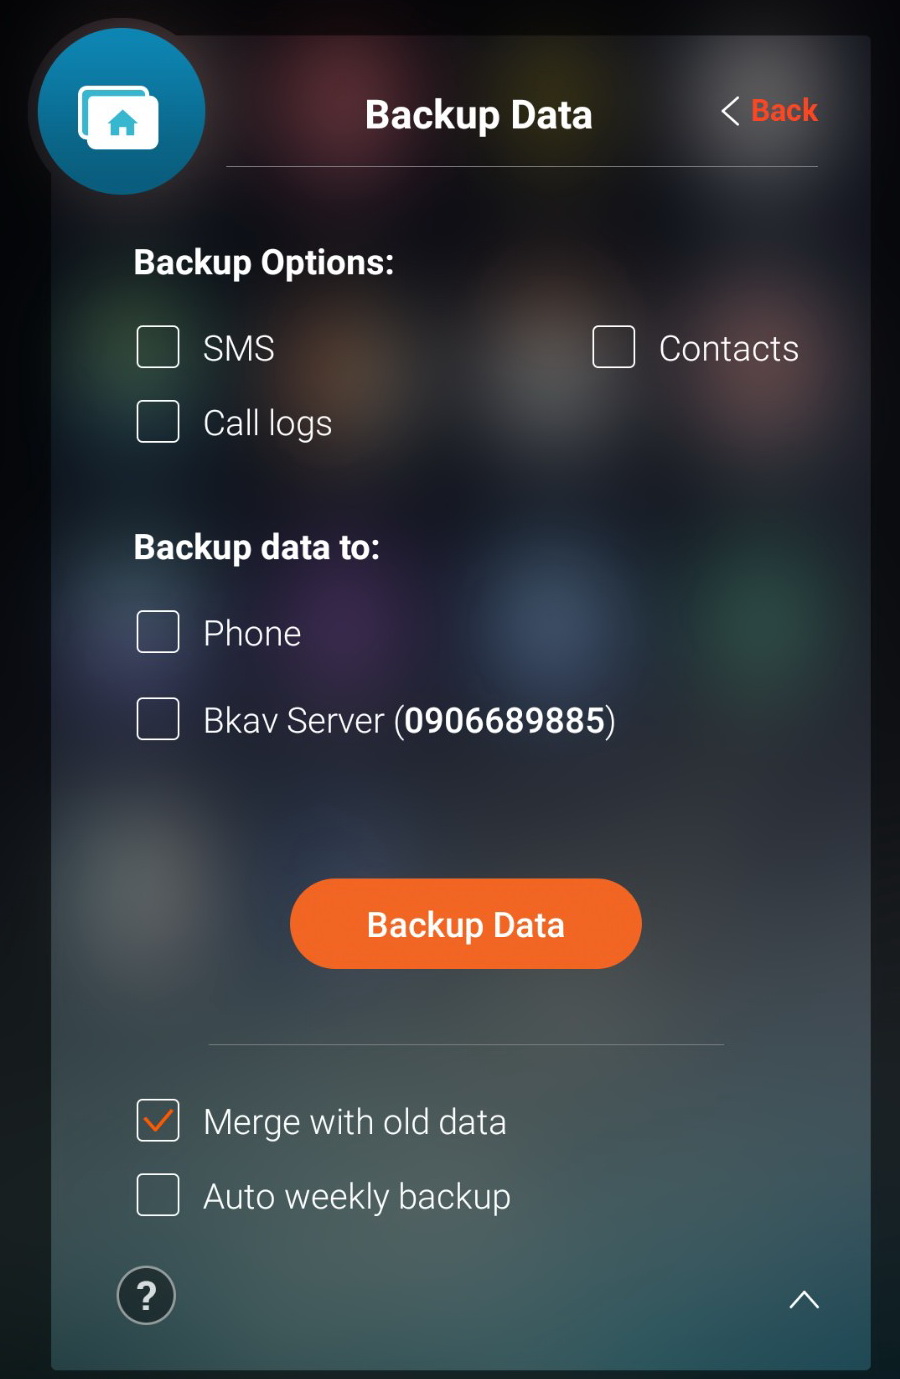Tap the Auto weekly backup label
900x1379 pixels.
(357, 1197)
